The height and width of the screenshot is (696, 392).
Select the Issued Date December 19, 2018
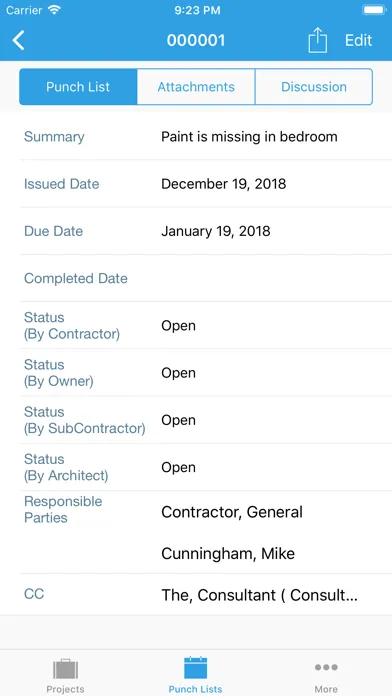tap(223, 184)
